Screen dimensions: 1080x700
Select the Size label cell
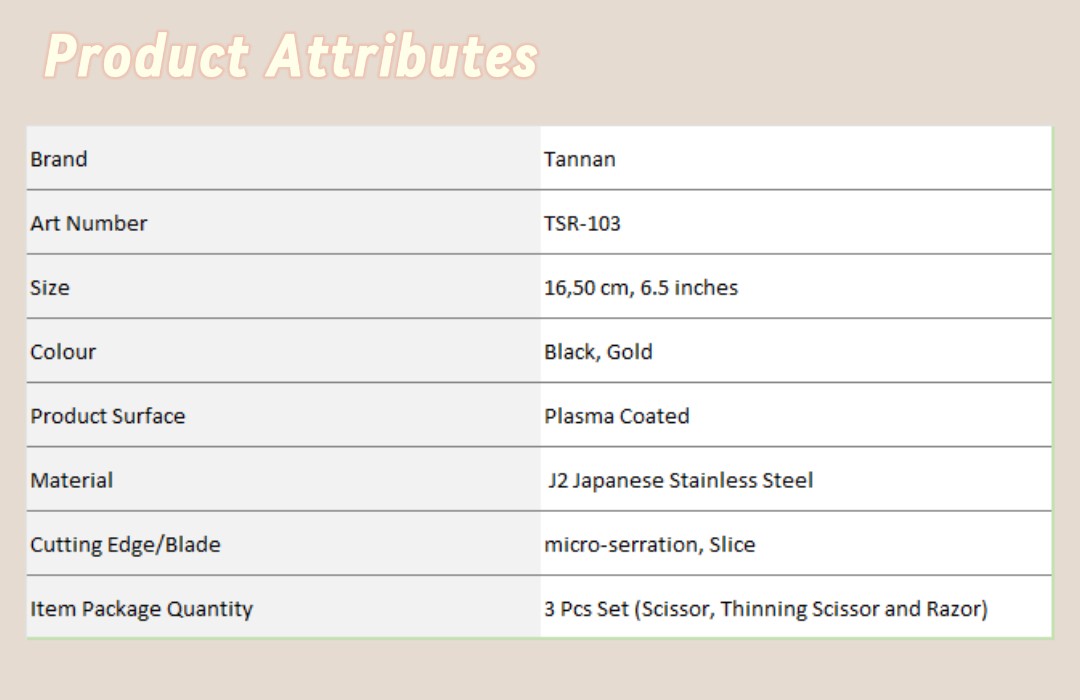[x=284, y=287]
